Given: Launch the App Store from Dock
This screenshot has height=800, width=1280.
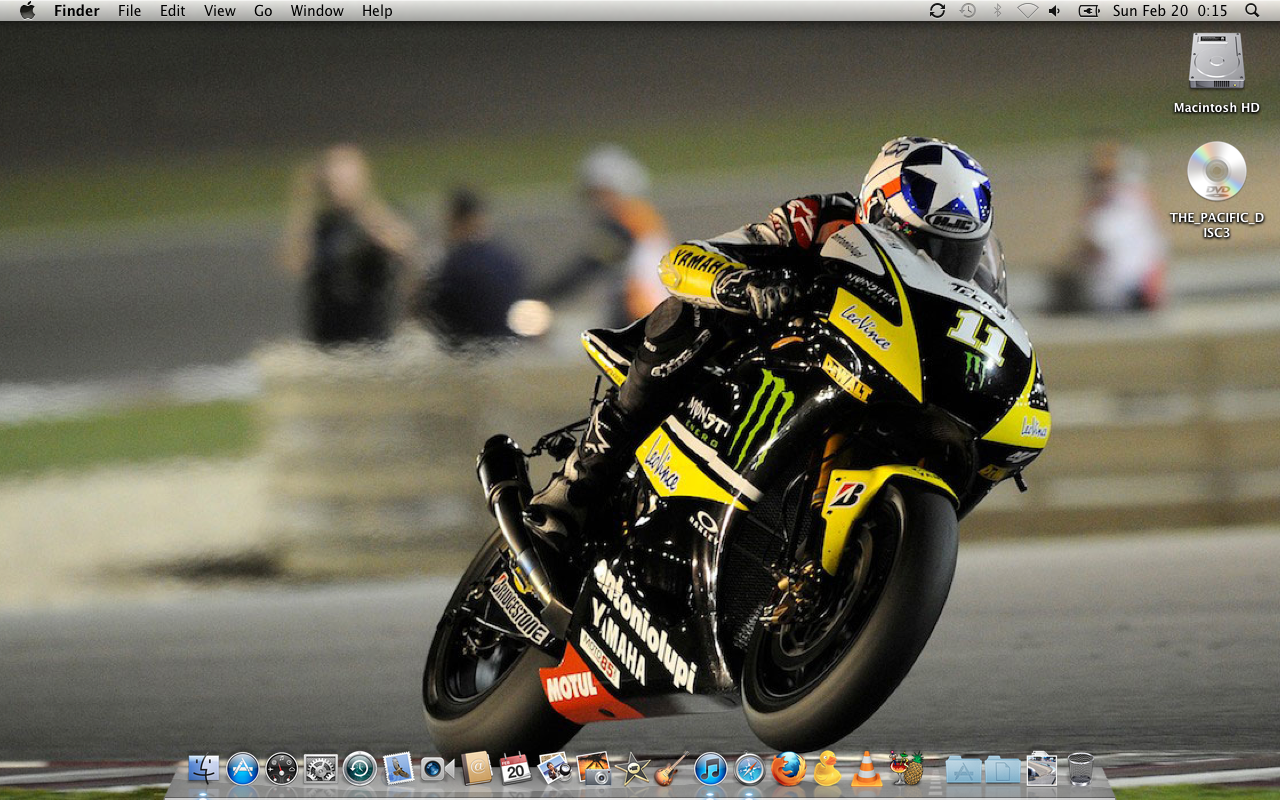Looking at the screenshot, I should point(243,768).
